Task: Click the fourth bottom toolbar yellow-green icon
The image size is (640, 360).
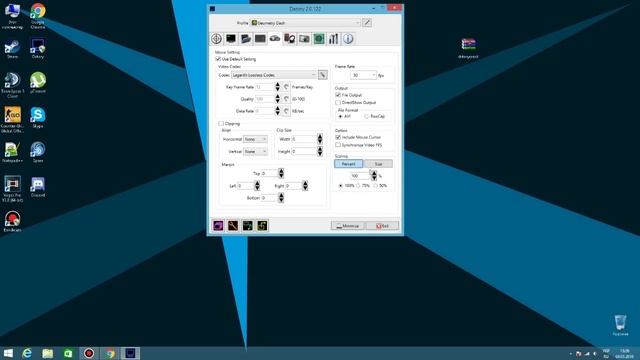Action: [x=262, y=225]
